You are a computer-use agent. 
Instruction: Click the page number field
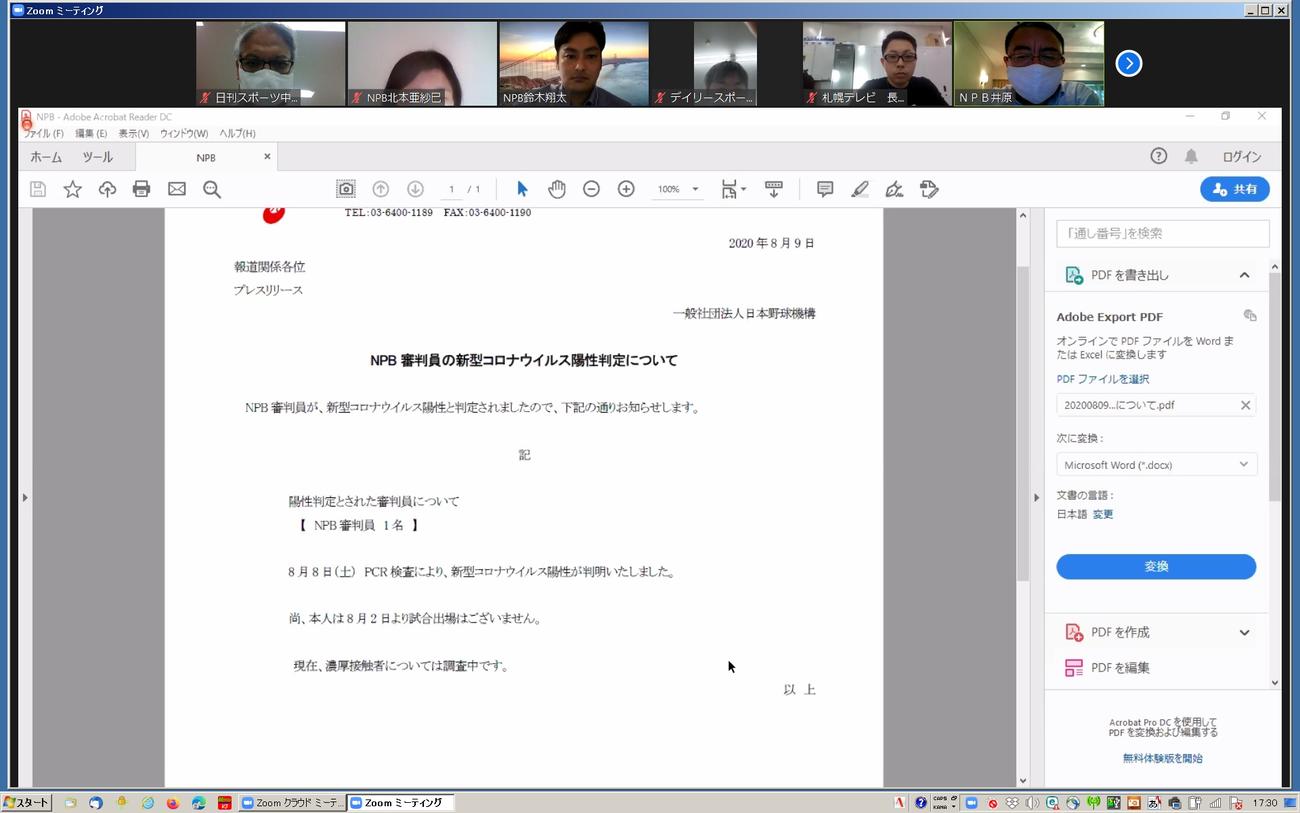coord(452,189)
